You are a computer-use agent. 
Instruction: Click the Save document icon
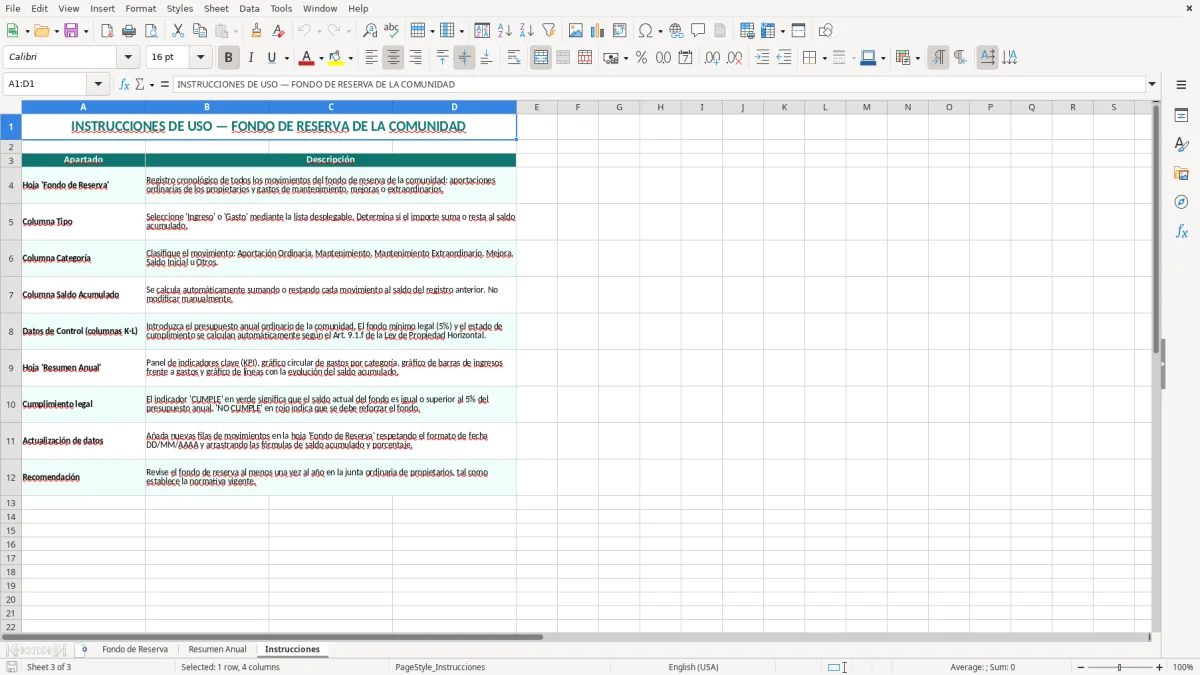tap(71, 31)
